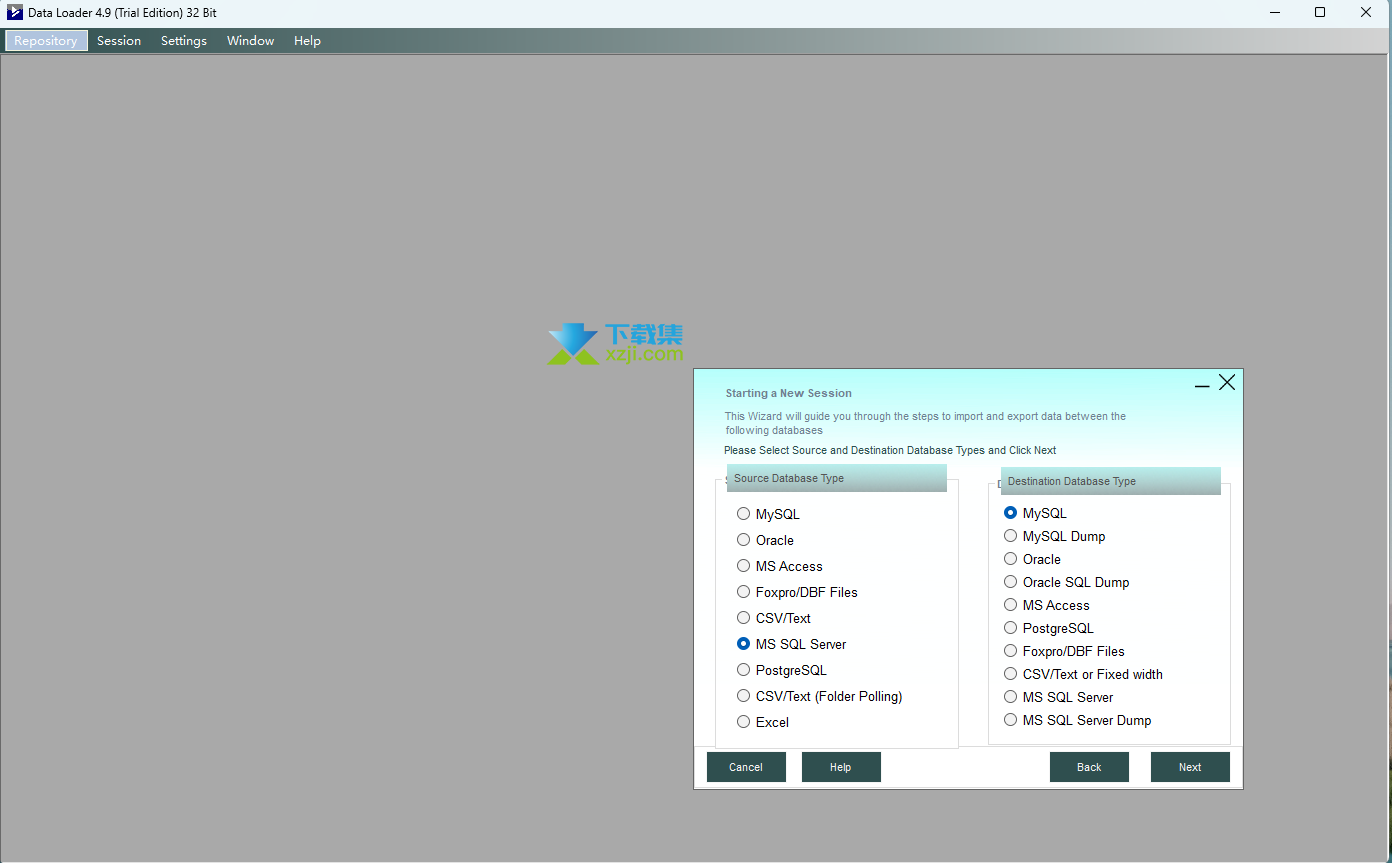The width and height of the screenshot is (1392, 863).
Task: Proceed with the Next button
Action: (1190, 767)
